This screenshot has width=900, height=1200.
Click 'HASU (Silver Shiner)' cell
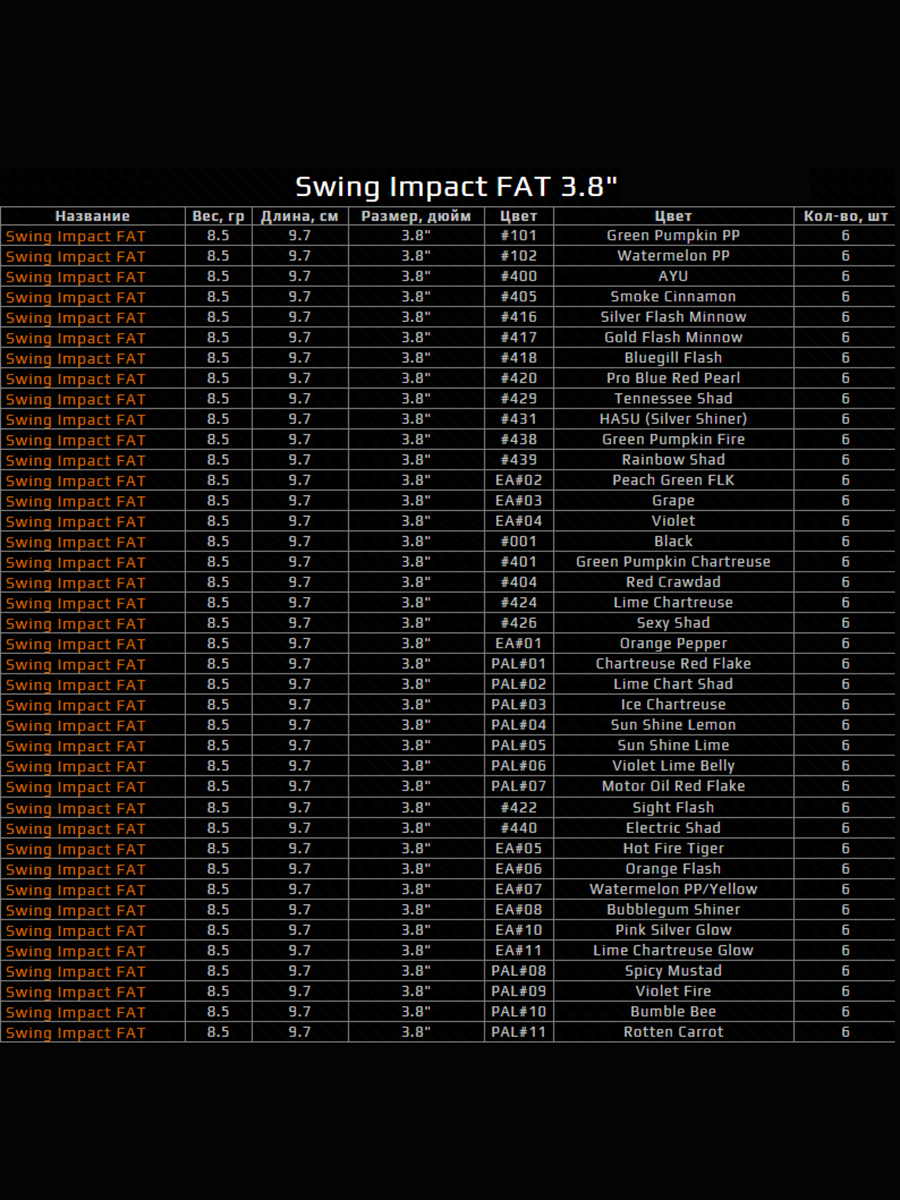674,419
